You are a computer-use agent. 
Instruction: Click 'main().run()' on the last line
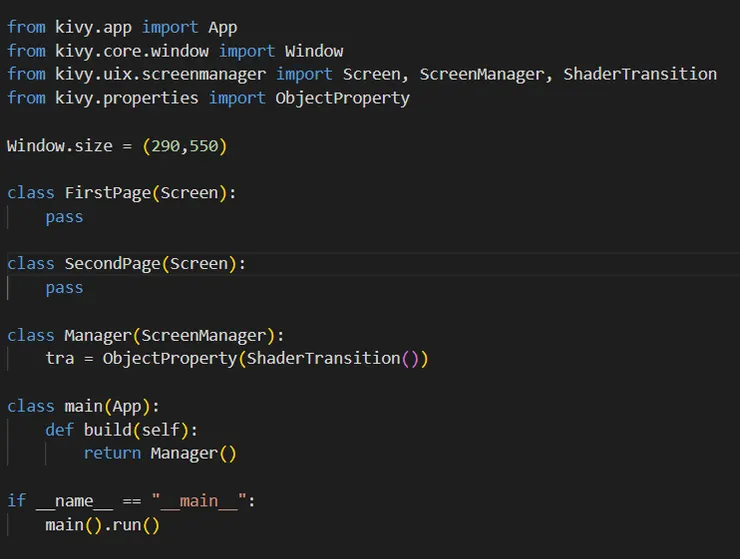point(103,525)
